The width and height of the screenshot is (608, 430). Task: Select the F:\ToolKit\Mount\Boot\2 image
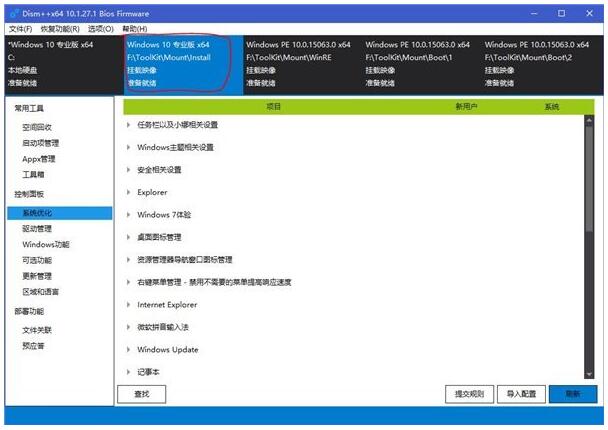(542, 64)
